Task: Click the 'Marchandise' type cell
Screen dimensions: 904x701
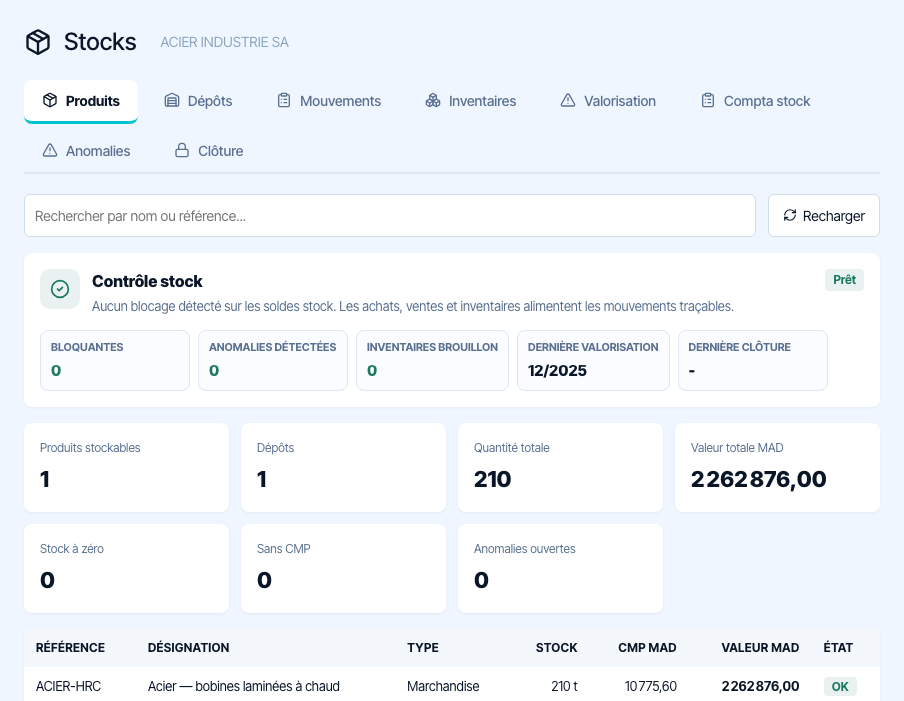Action: (443, 686)
